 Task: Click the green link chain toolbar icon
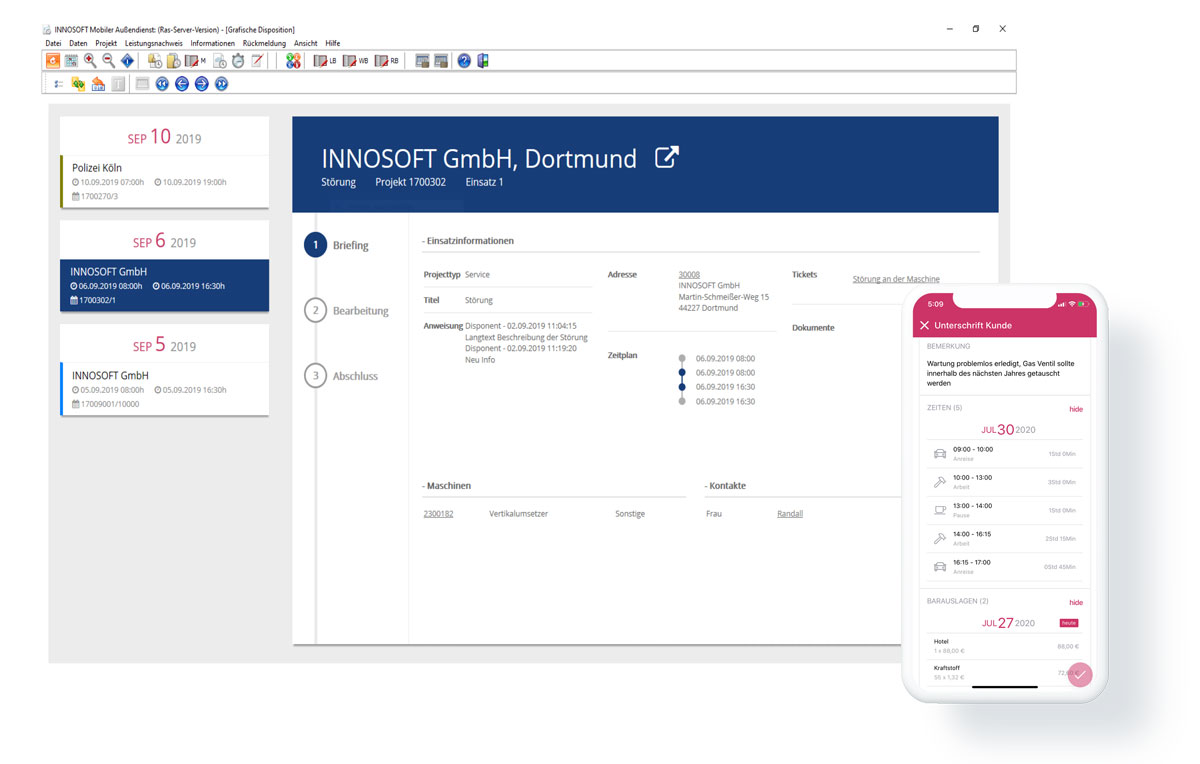pyautogui.click(x=78, y=84)
